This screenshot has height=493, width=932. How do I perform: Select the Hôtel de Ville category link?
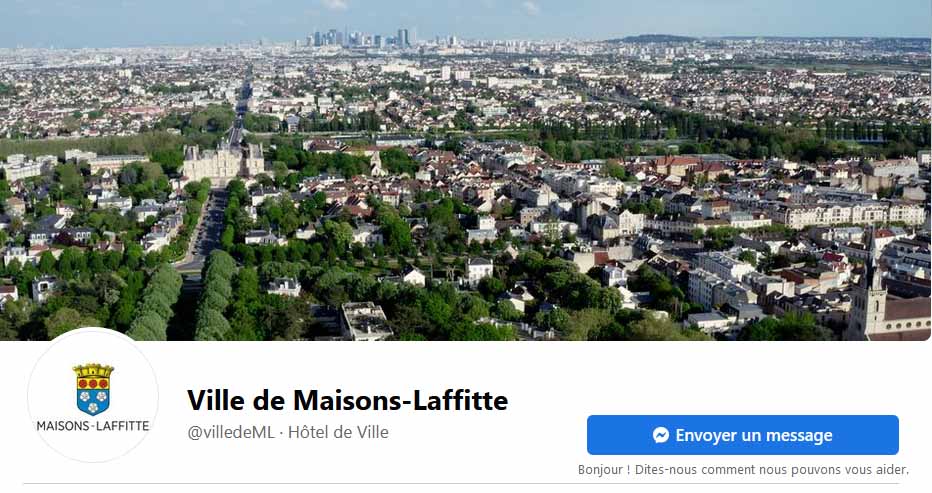click(338, 432)
